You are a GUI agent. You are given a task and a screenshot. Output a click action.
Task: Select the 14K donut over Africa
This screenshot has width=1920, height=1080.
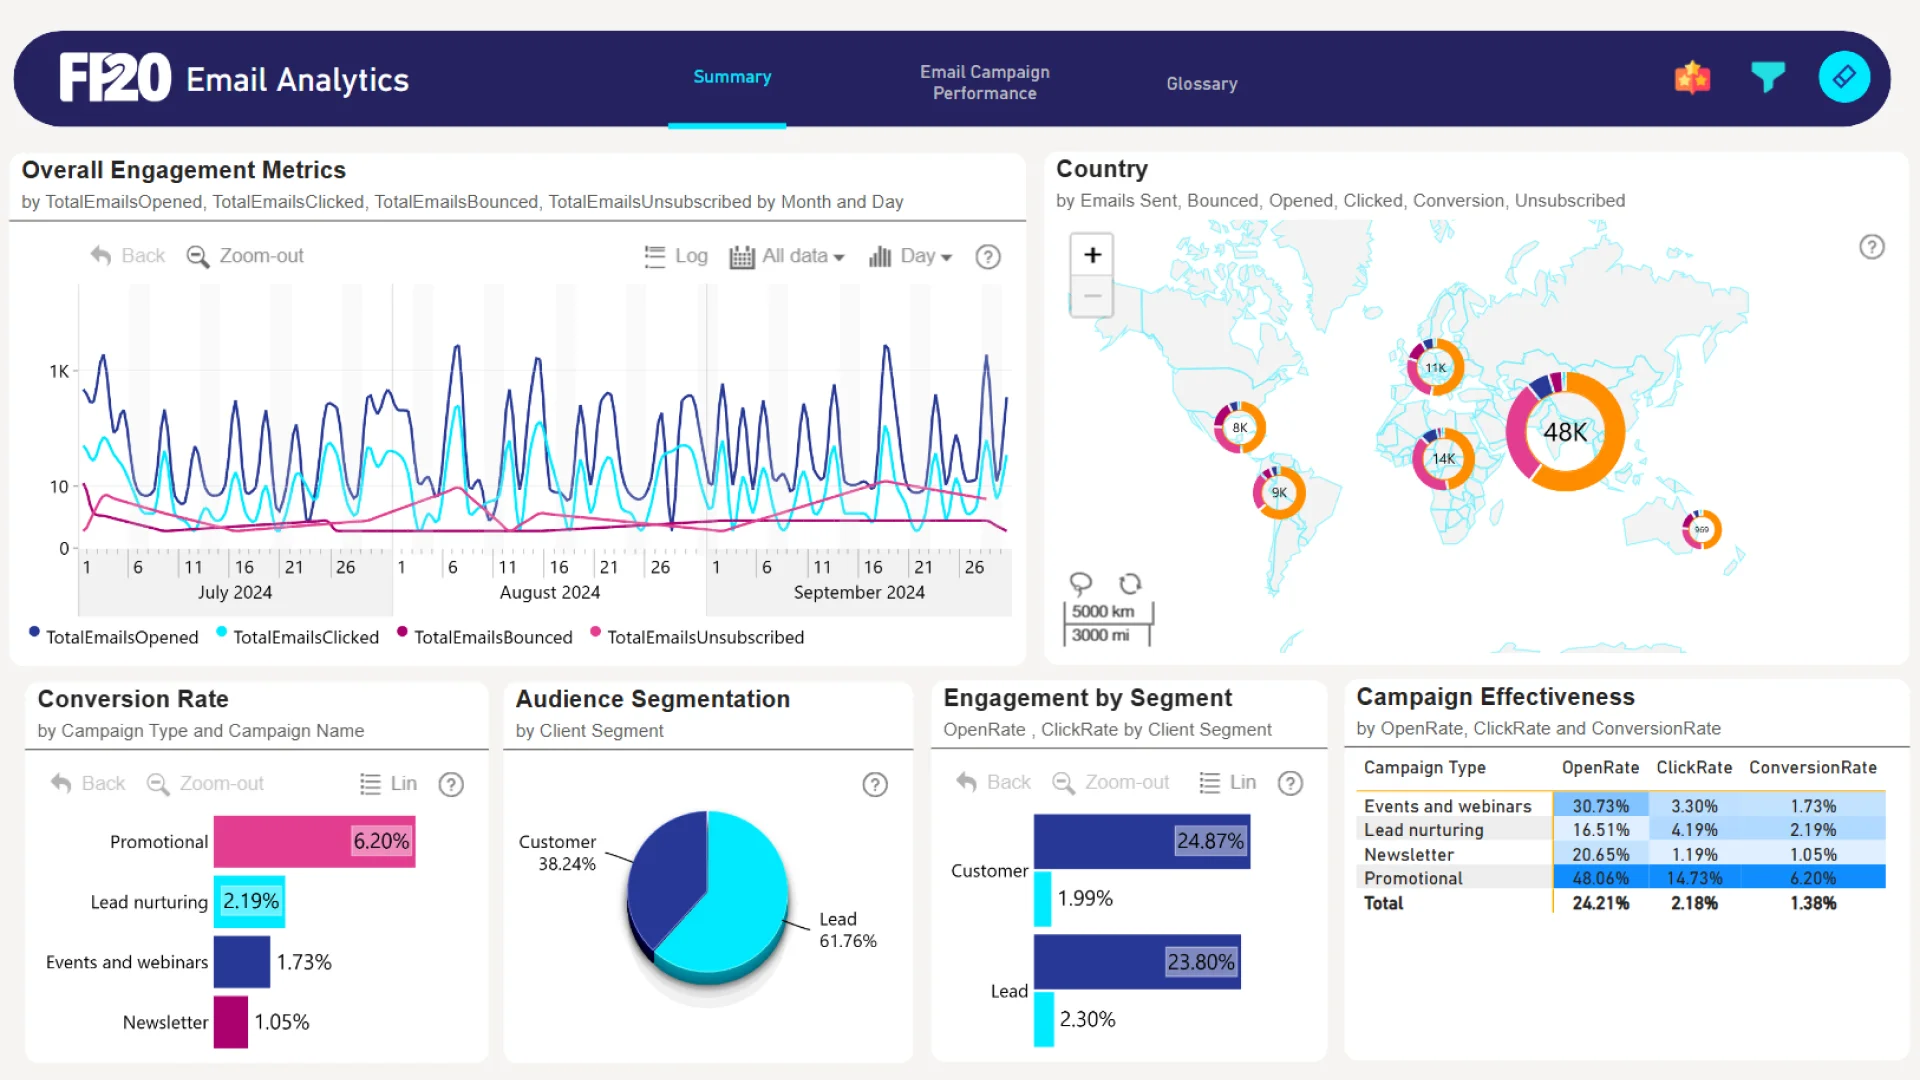(x=1443, y=459)
